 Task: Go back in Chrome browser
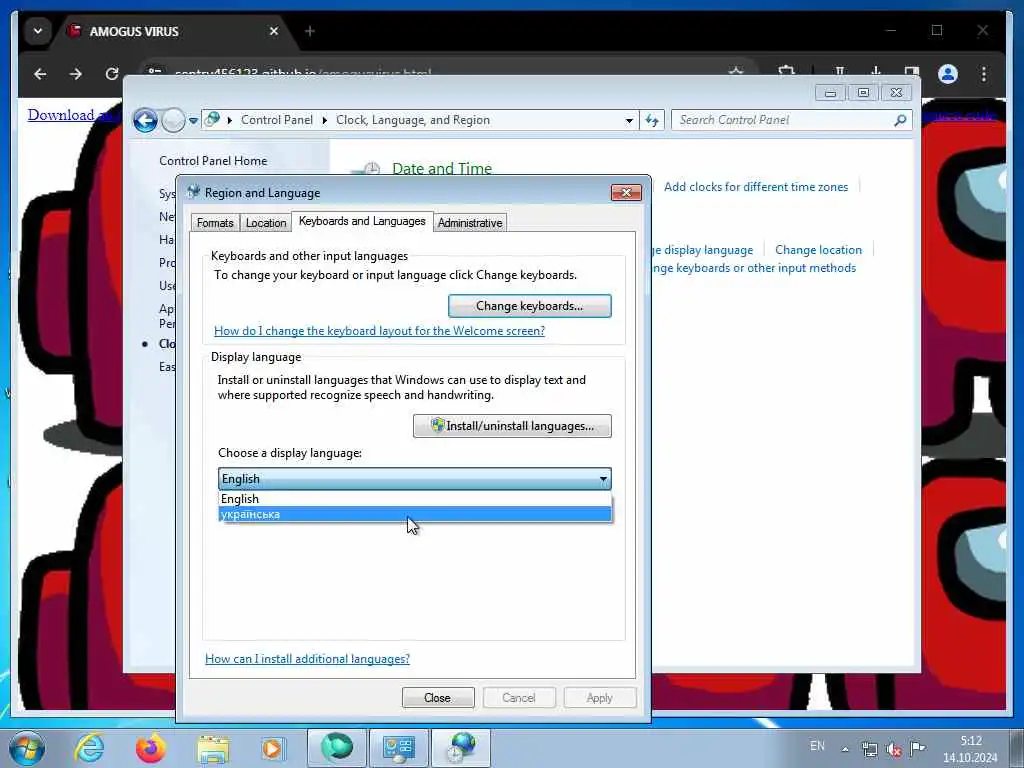[40, 74]
